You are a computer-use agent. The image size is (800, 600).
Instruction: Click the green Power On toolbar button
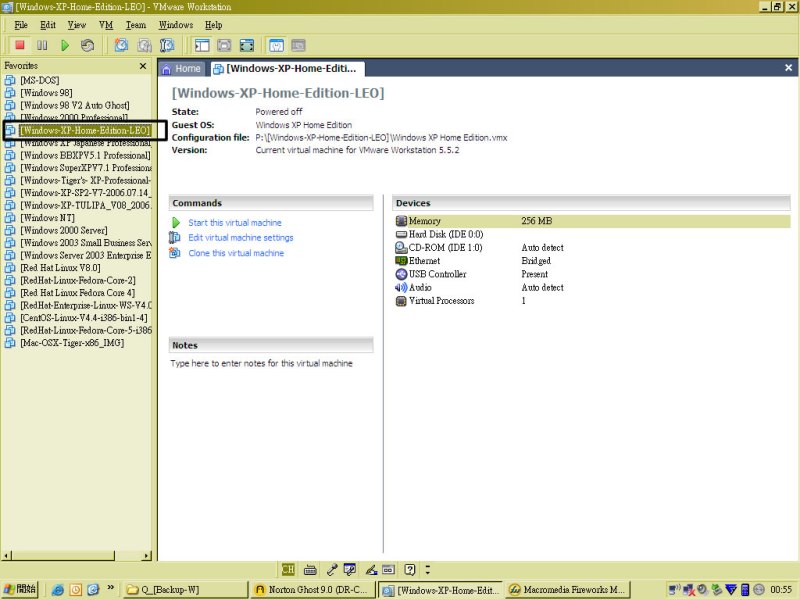click(x=65, y=45)
